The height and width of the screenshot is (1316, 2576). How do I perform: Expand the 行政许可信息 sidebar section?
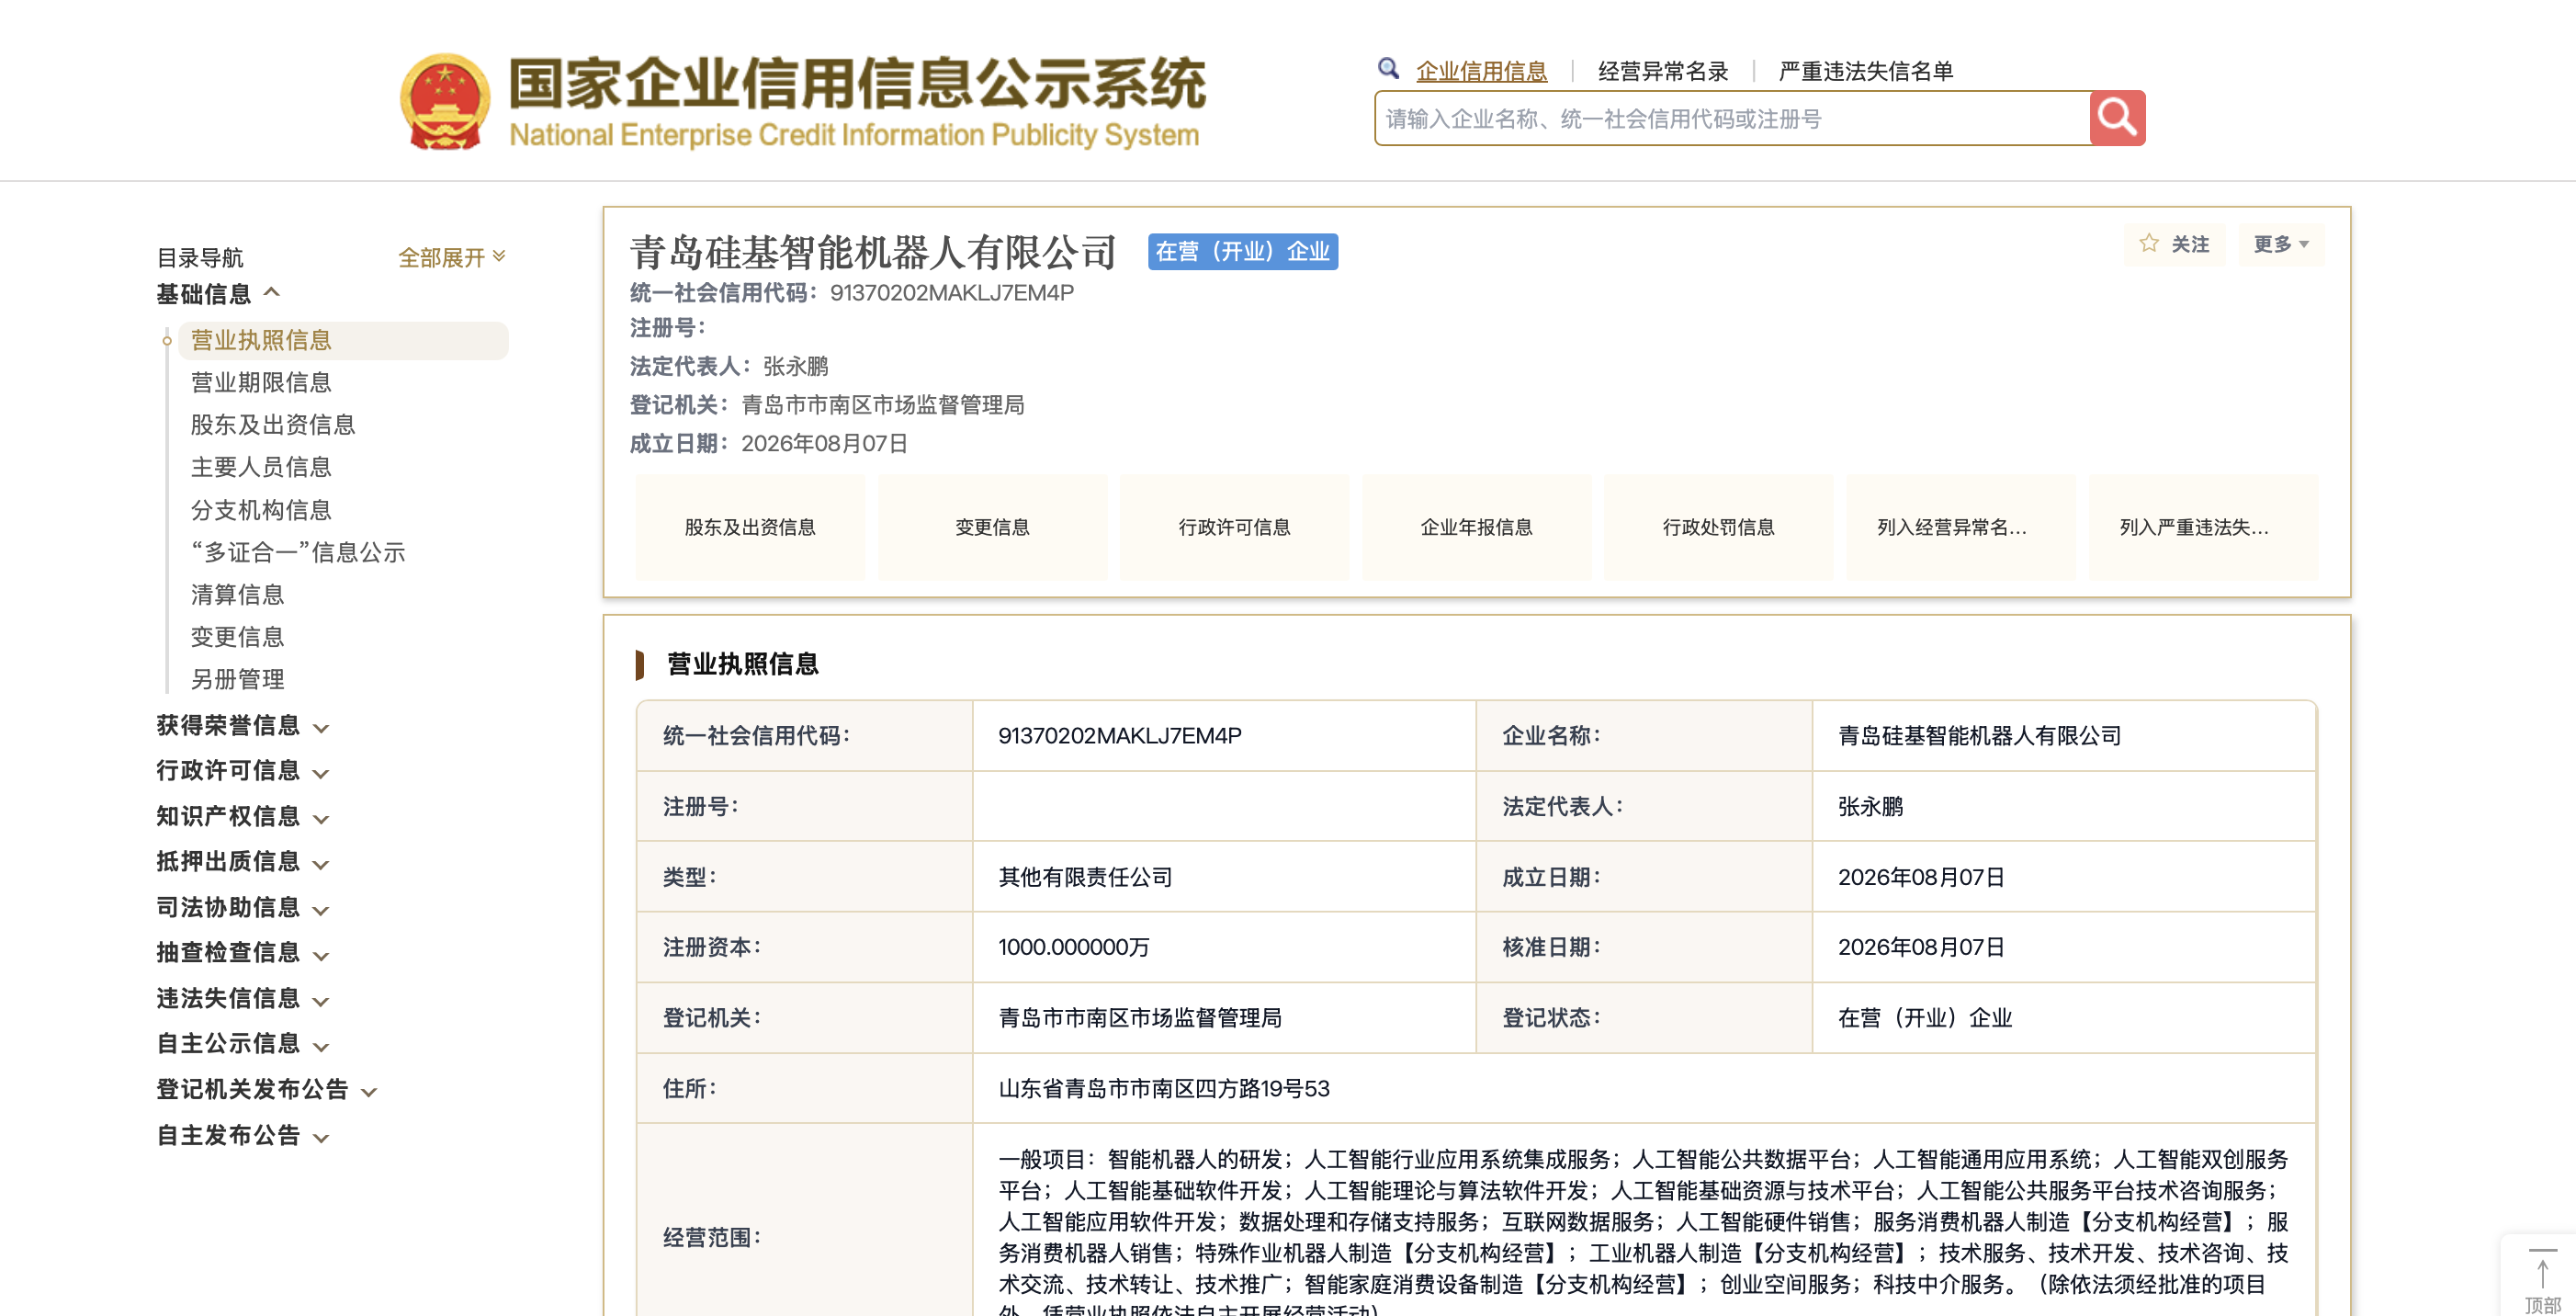tap(242, 771)
